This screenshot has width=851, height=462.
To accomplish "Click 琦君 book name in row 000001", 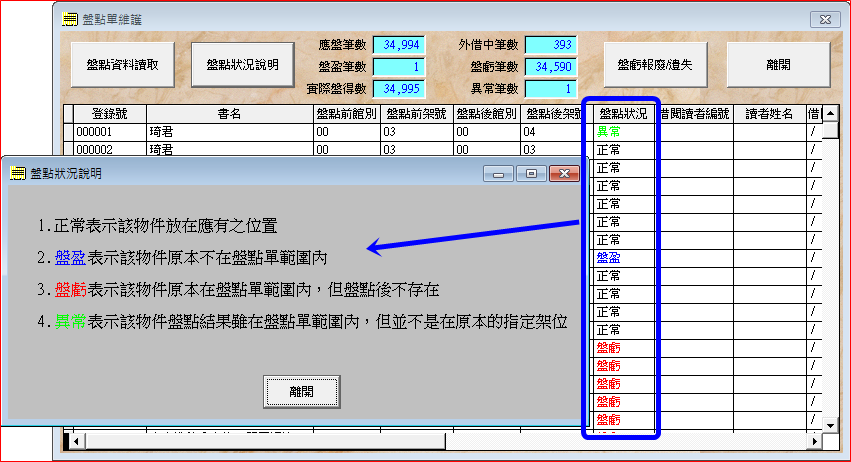I will coord(230,132).
